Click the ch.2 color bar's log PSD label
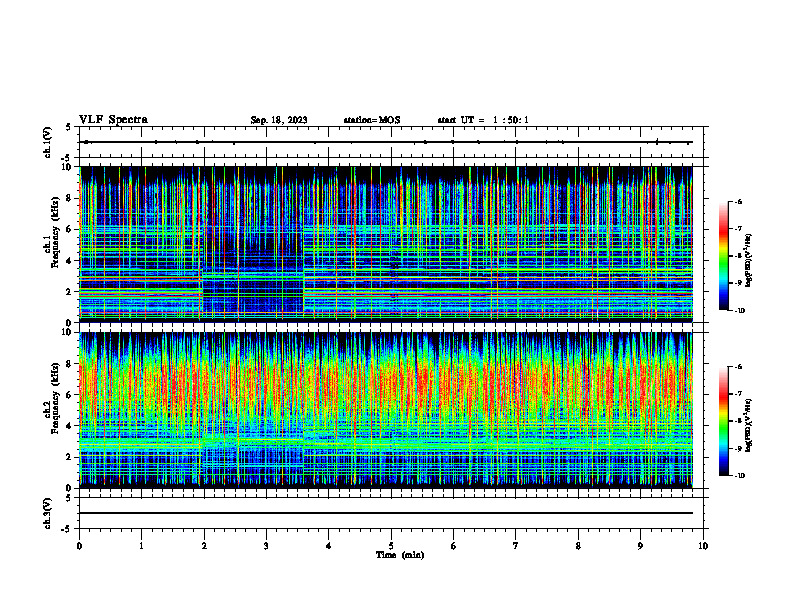The height and width of the screenshot is (612, 792). [749, 425]
